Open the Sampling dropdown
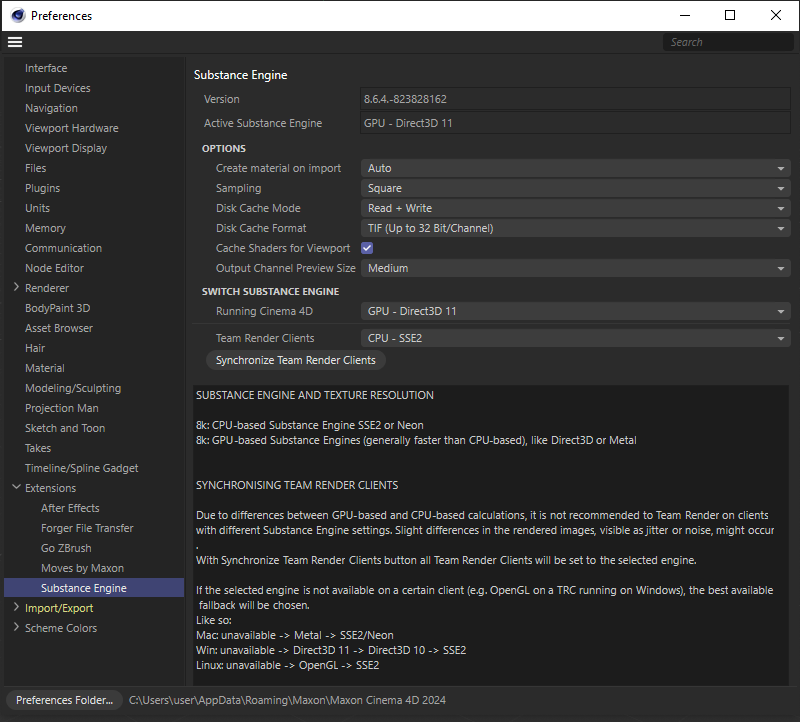Screen dimensions: 800x722 [x=576, y=188]
